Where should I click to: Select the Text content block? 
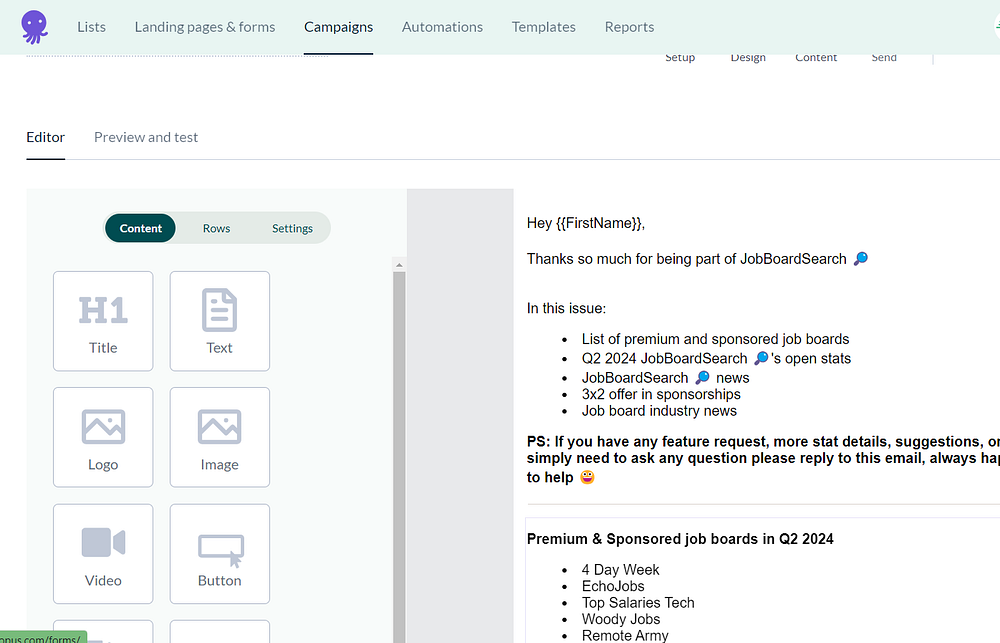coord(219,321)
